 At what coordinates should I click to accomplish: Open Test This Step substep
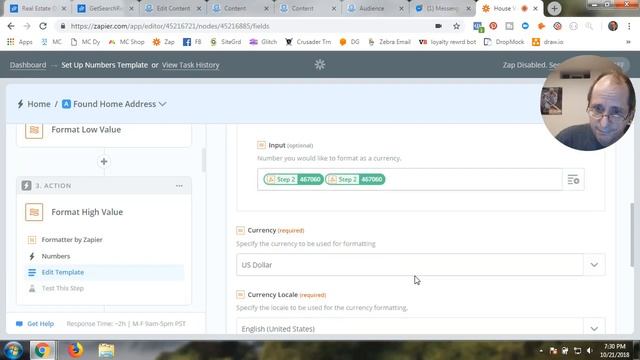click(x=62, y=288)
